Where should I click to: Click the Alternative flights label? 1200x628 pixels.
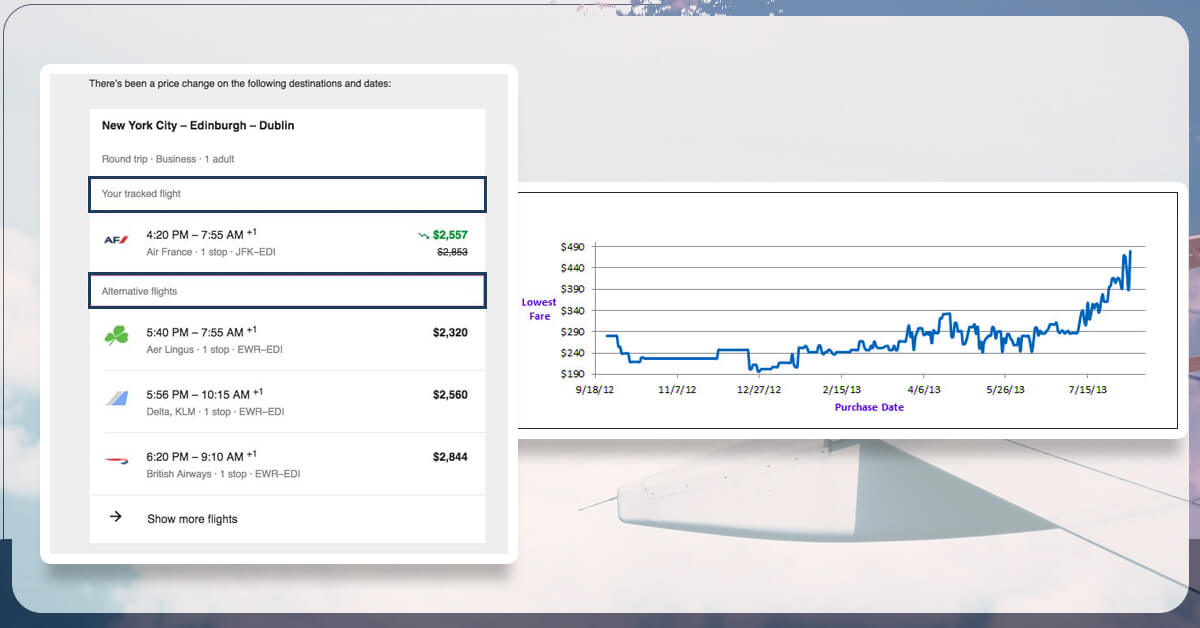tap(139, 291)
